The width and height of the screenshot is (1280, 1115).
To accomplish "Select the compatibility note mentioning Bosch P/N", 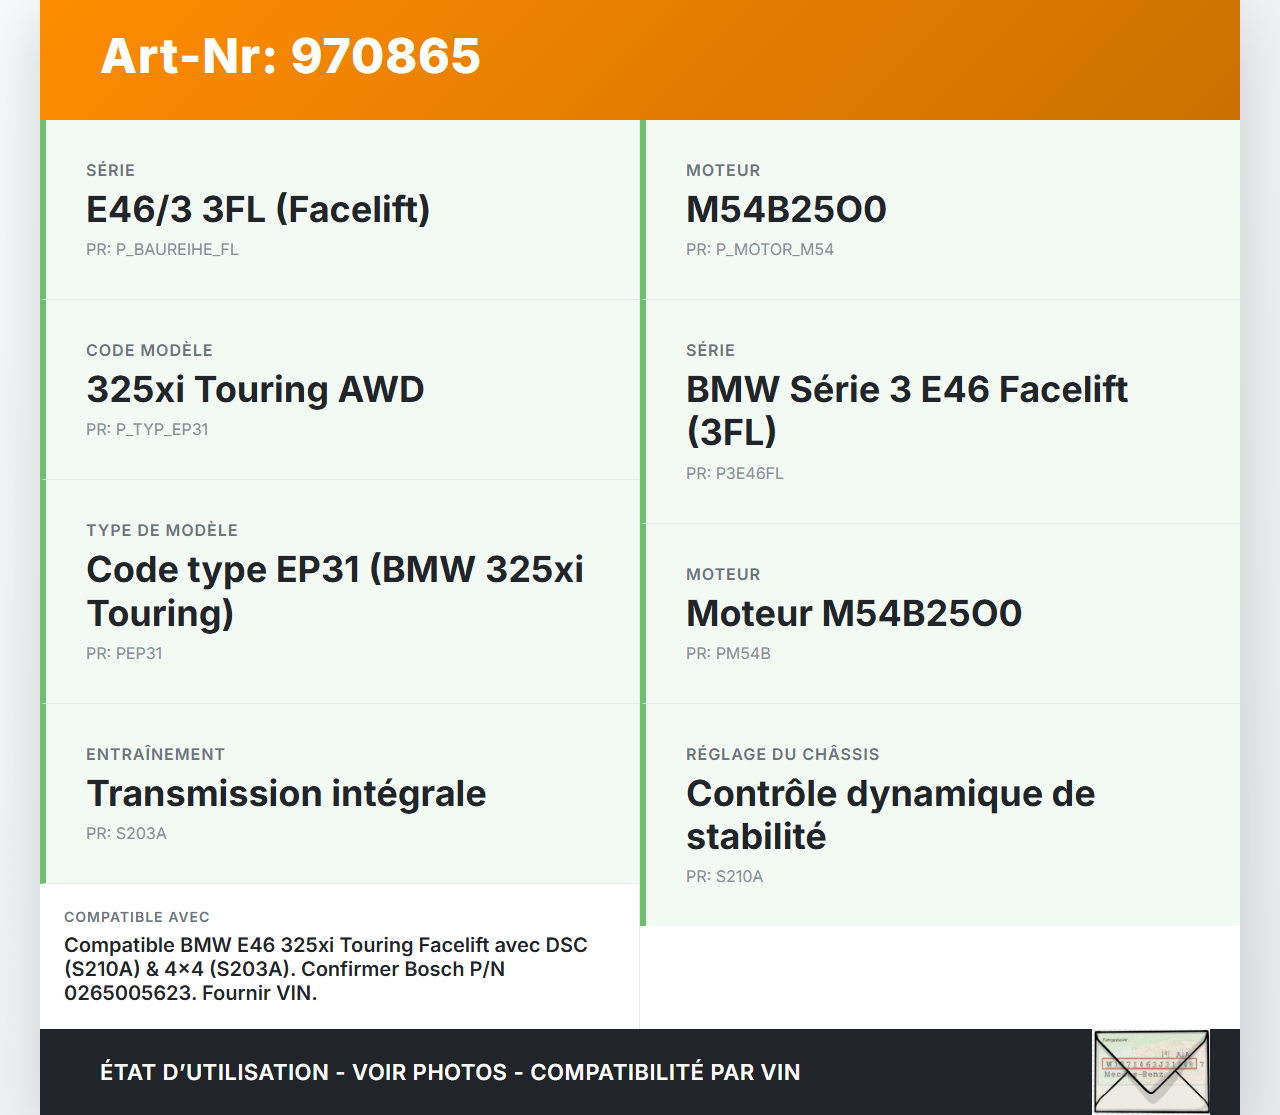I will click(326, 969).
